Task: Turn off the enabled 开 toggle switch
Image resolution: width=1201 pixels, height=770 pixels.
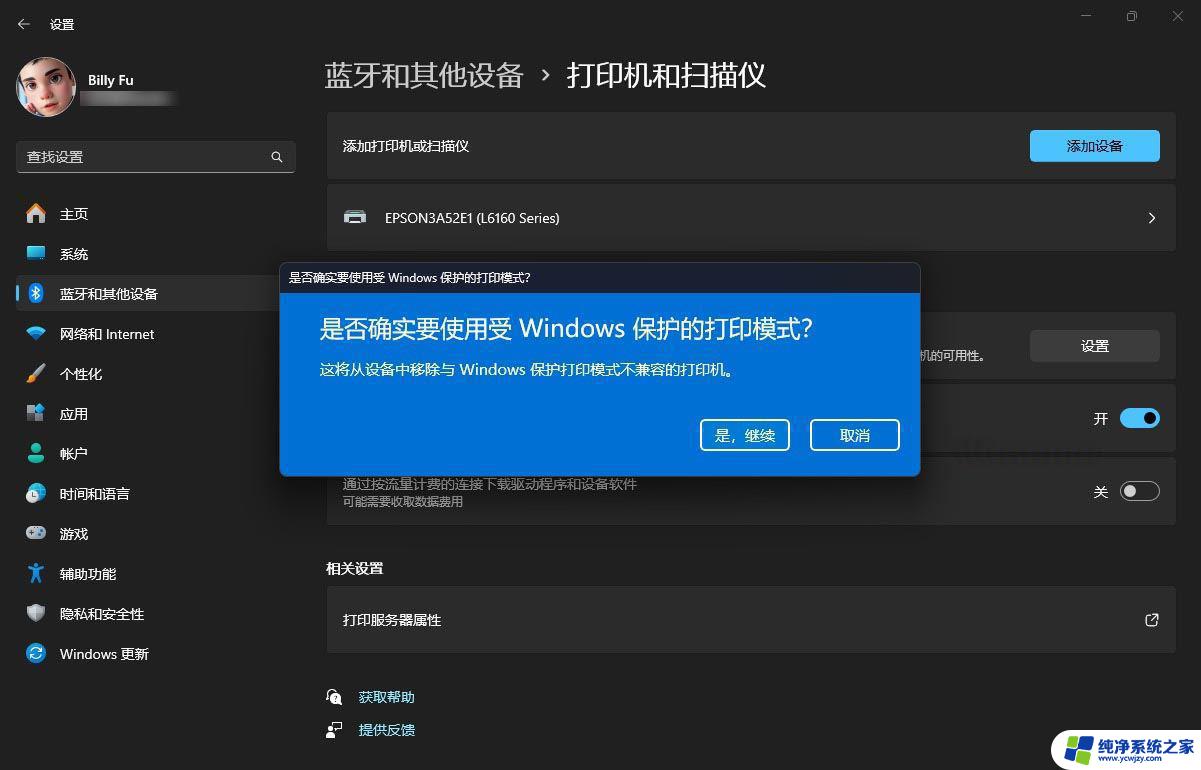Action: (1139, 418)
